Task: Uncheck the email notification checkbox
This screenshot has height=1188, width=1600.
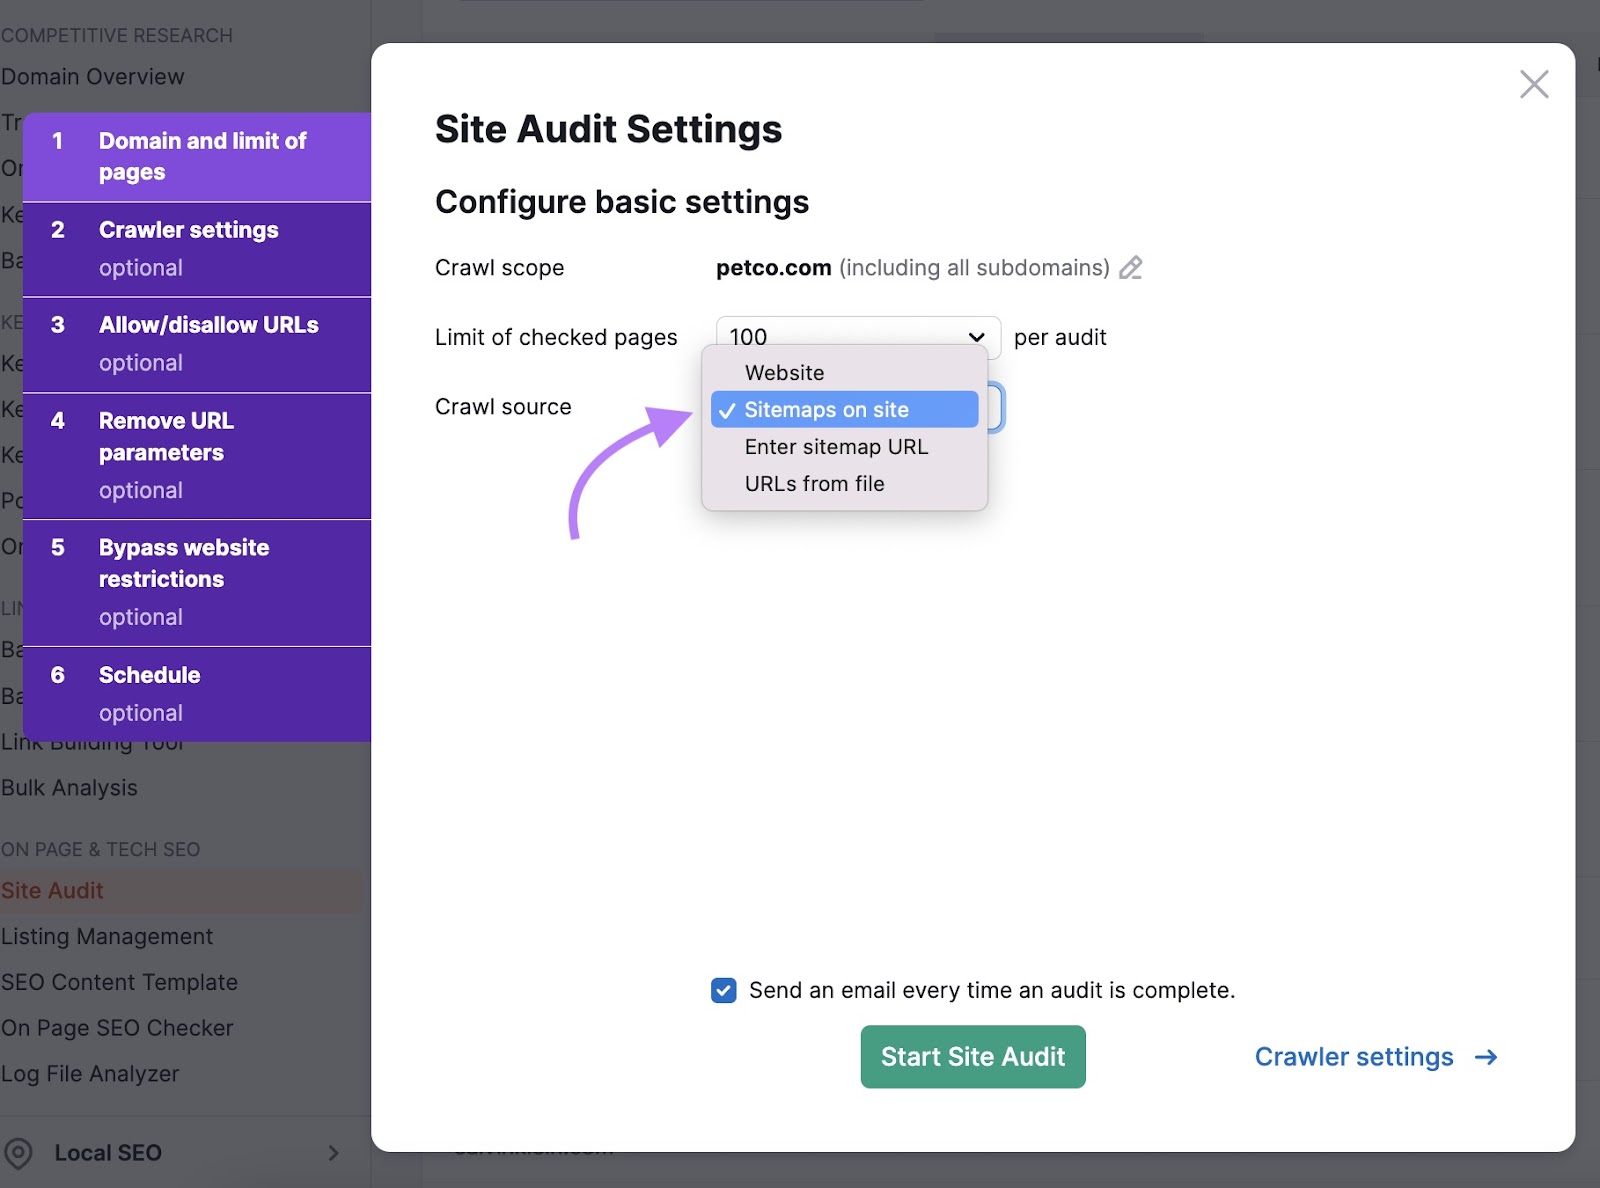Action: (723, 990)
